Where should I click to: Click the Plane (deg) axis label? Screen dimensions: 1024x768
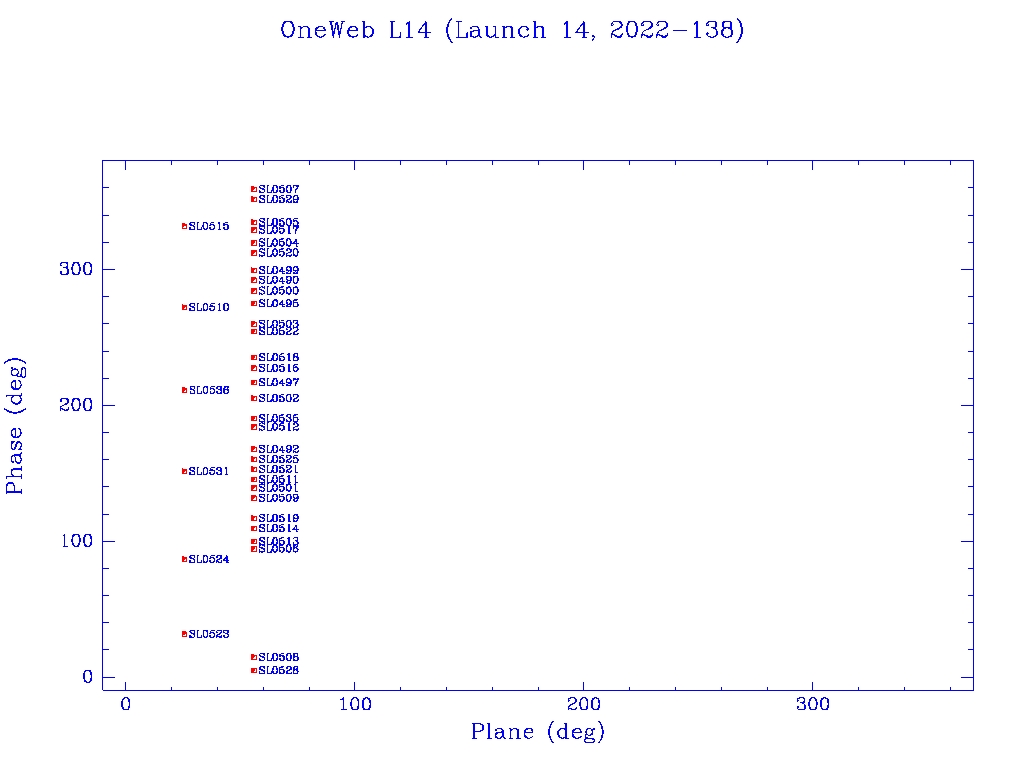tap(537, 731)
